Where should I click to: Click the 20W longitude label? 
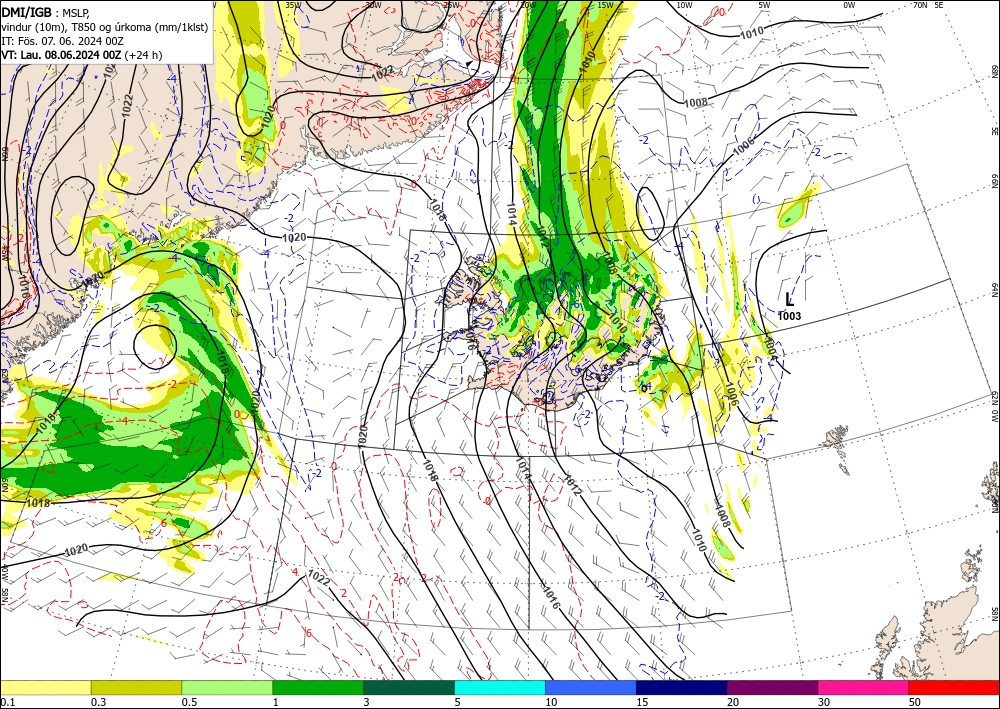point(528,4)
